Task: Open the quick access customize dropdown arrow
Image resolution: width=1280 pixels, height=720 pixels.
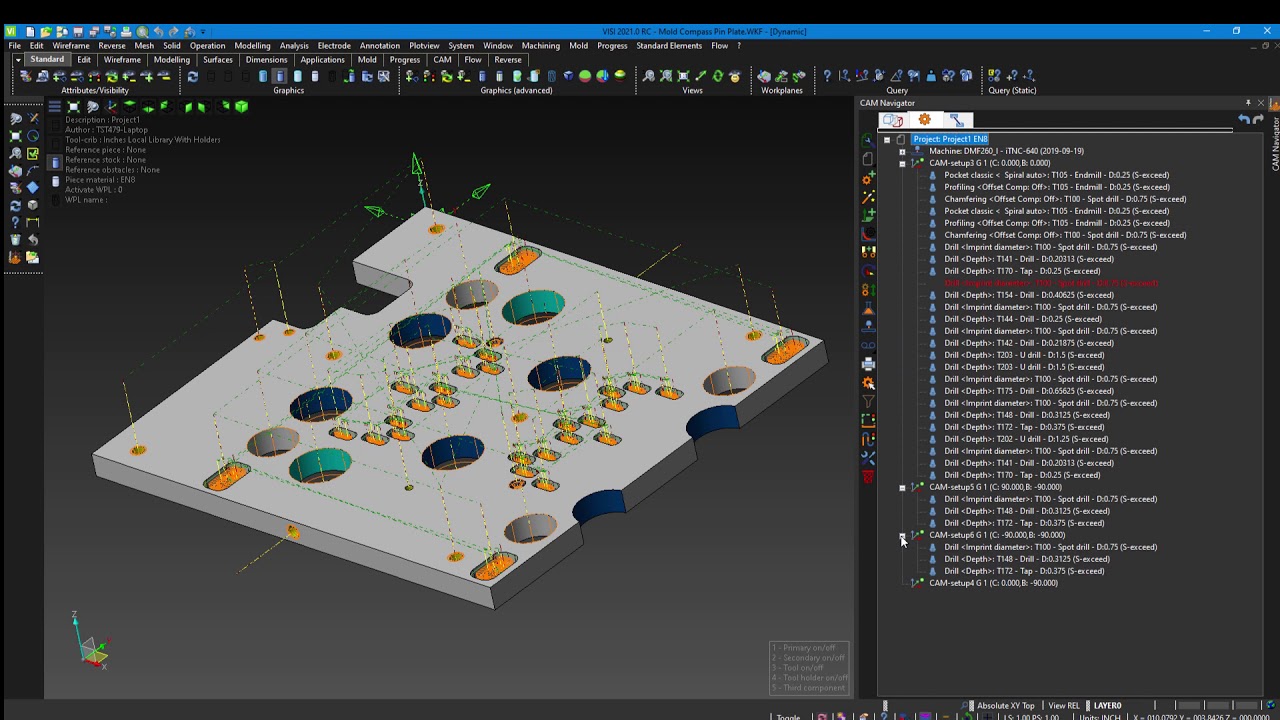Action: [x=203, y=31]
